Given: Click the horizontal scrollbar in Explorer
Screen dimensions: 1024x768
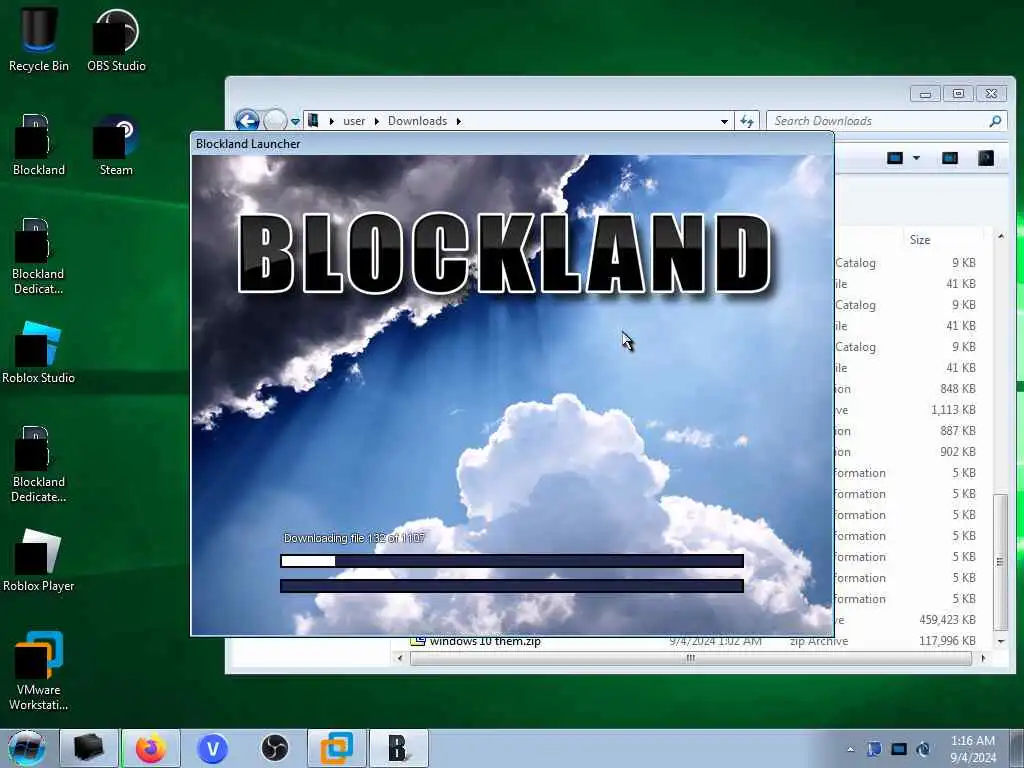Looking at the screenshot, I should pos(690,658).
